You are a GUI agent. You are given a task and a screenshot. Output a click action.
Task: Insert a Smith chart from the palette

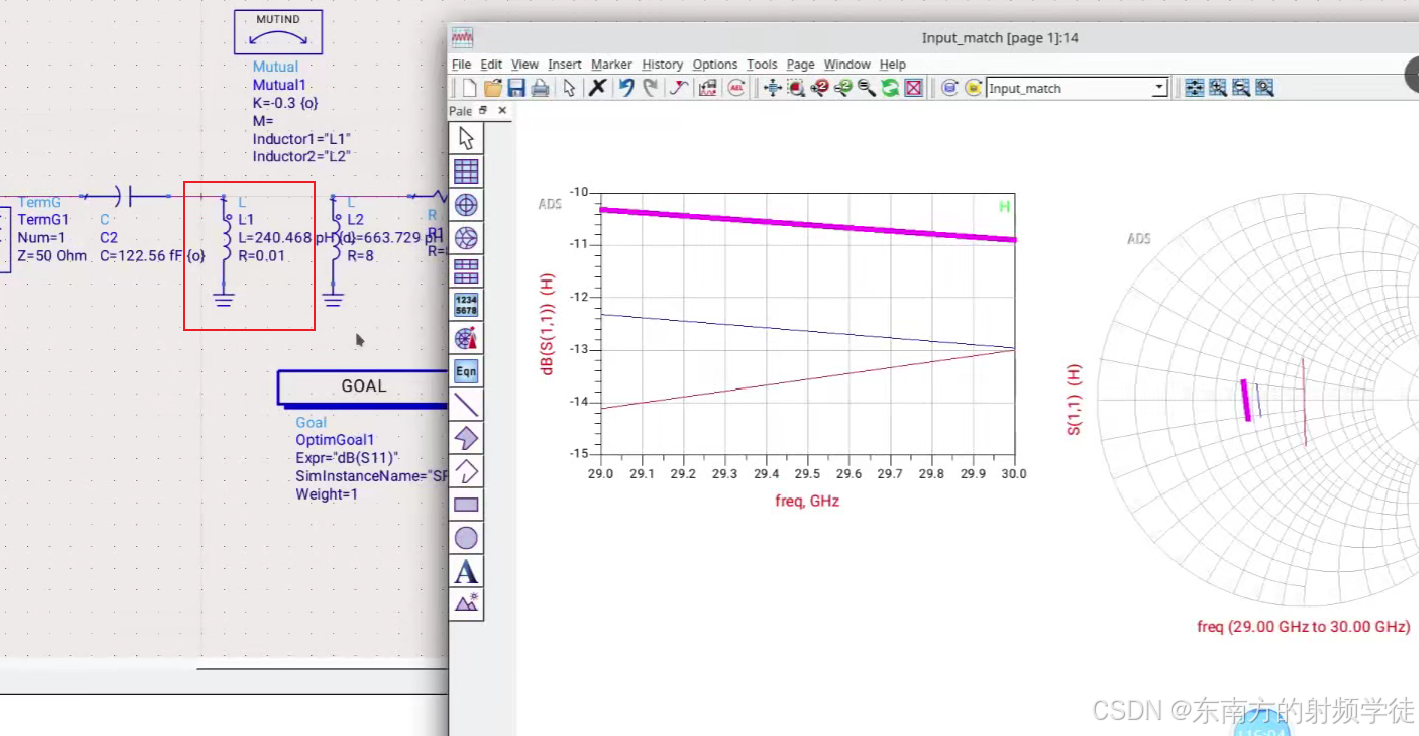(x=466, y=238)
